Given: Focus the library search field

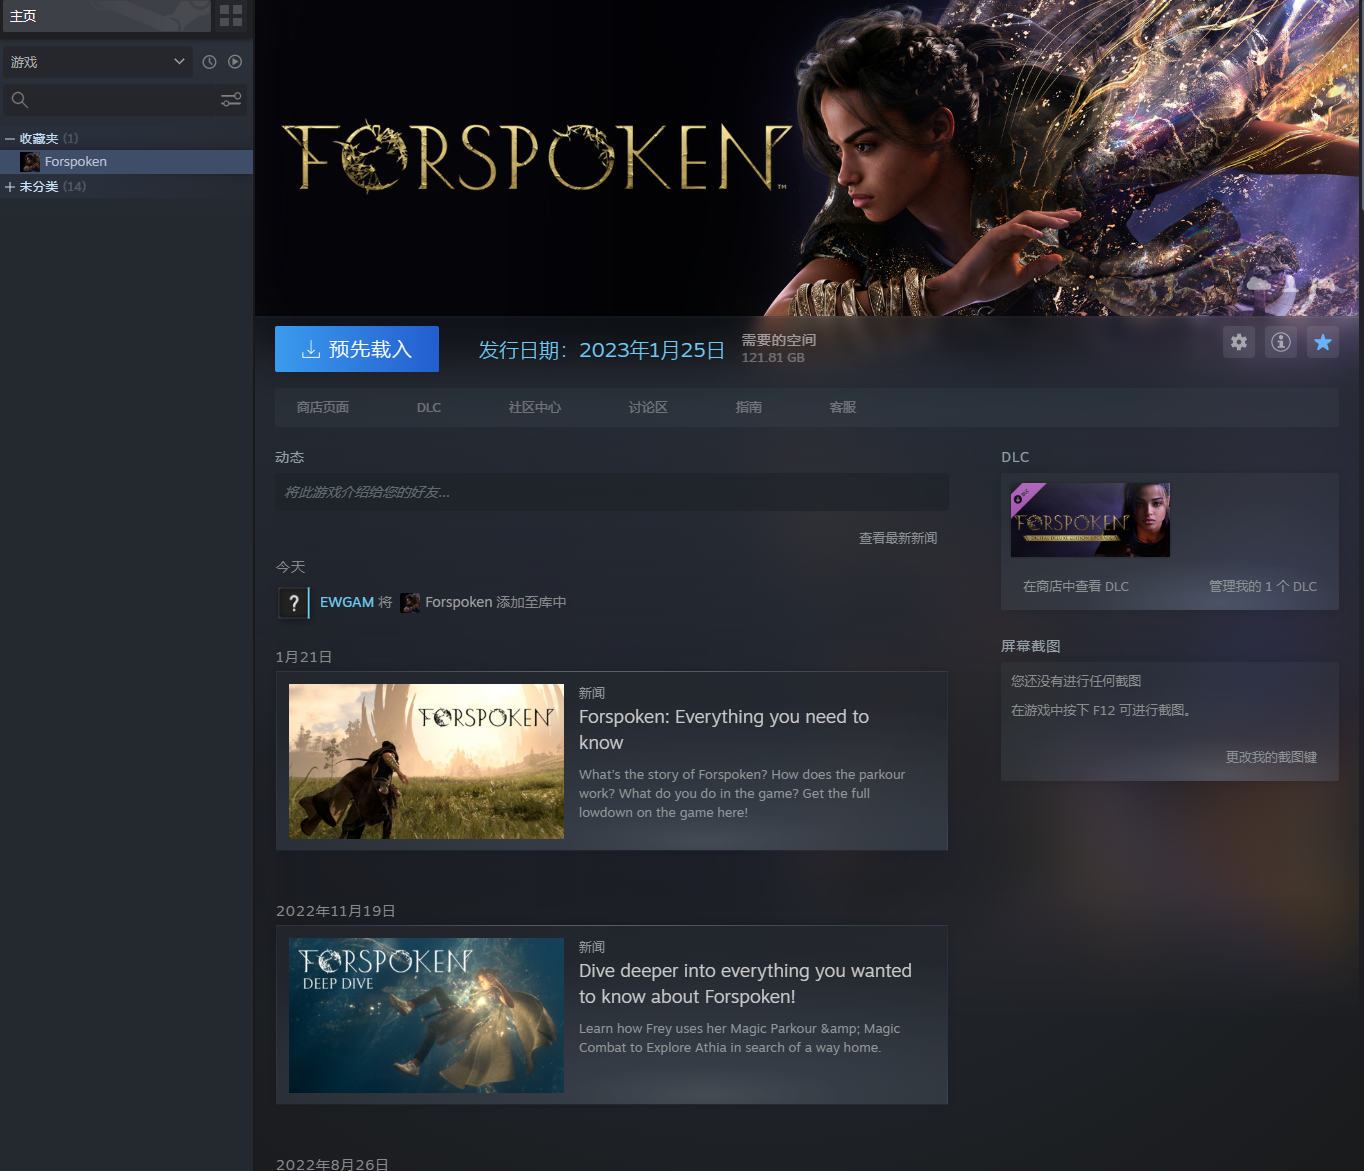Looking at the screenshot, I should [x=124, y=100].
